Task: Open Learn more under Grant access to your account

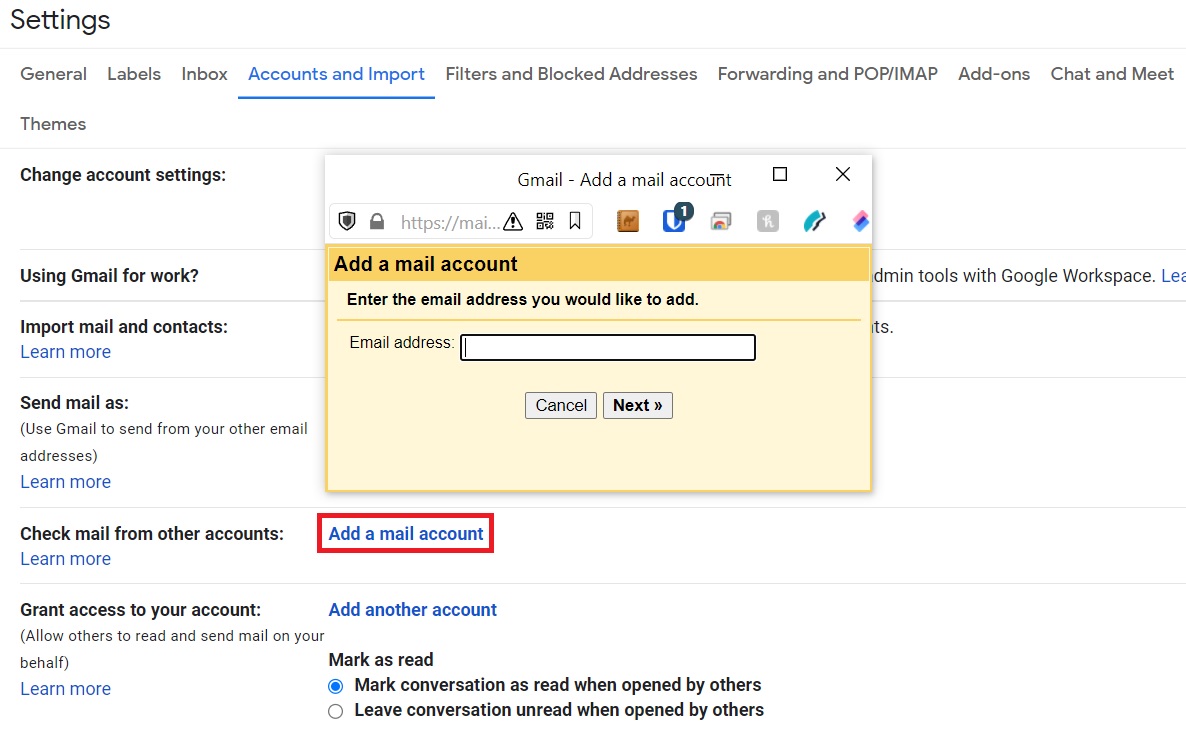Action: click(x=66, y=689)
